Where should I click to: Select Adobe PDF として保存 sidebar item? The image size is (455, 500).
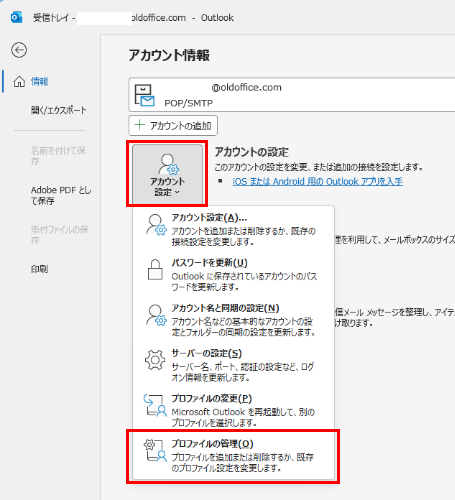coord(61,195)
